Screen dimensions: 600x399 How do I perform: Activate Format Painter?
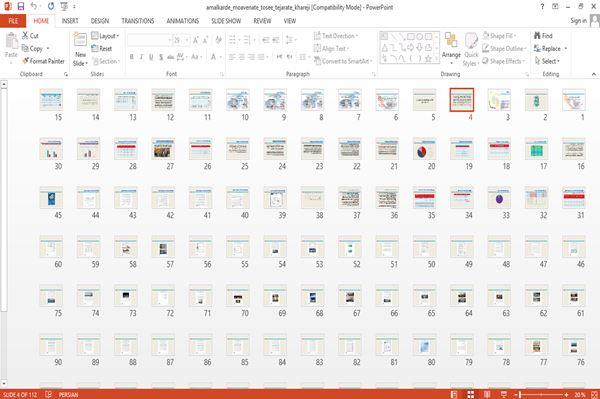[x=43, y=61]
